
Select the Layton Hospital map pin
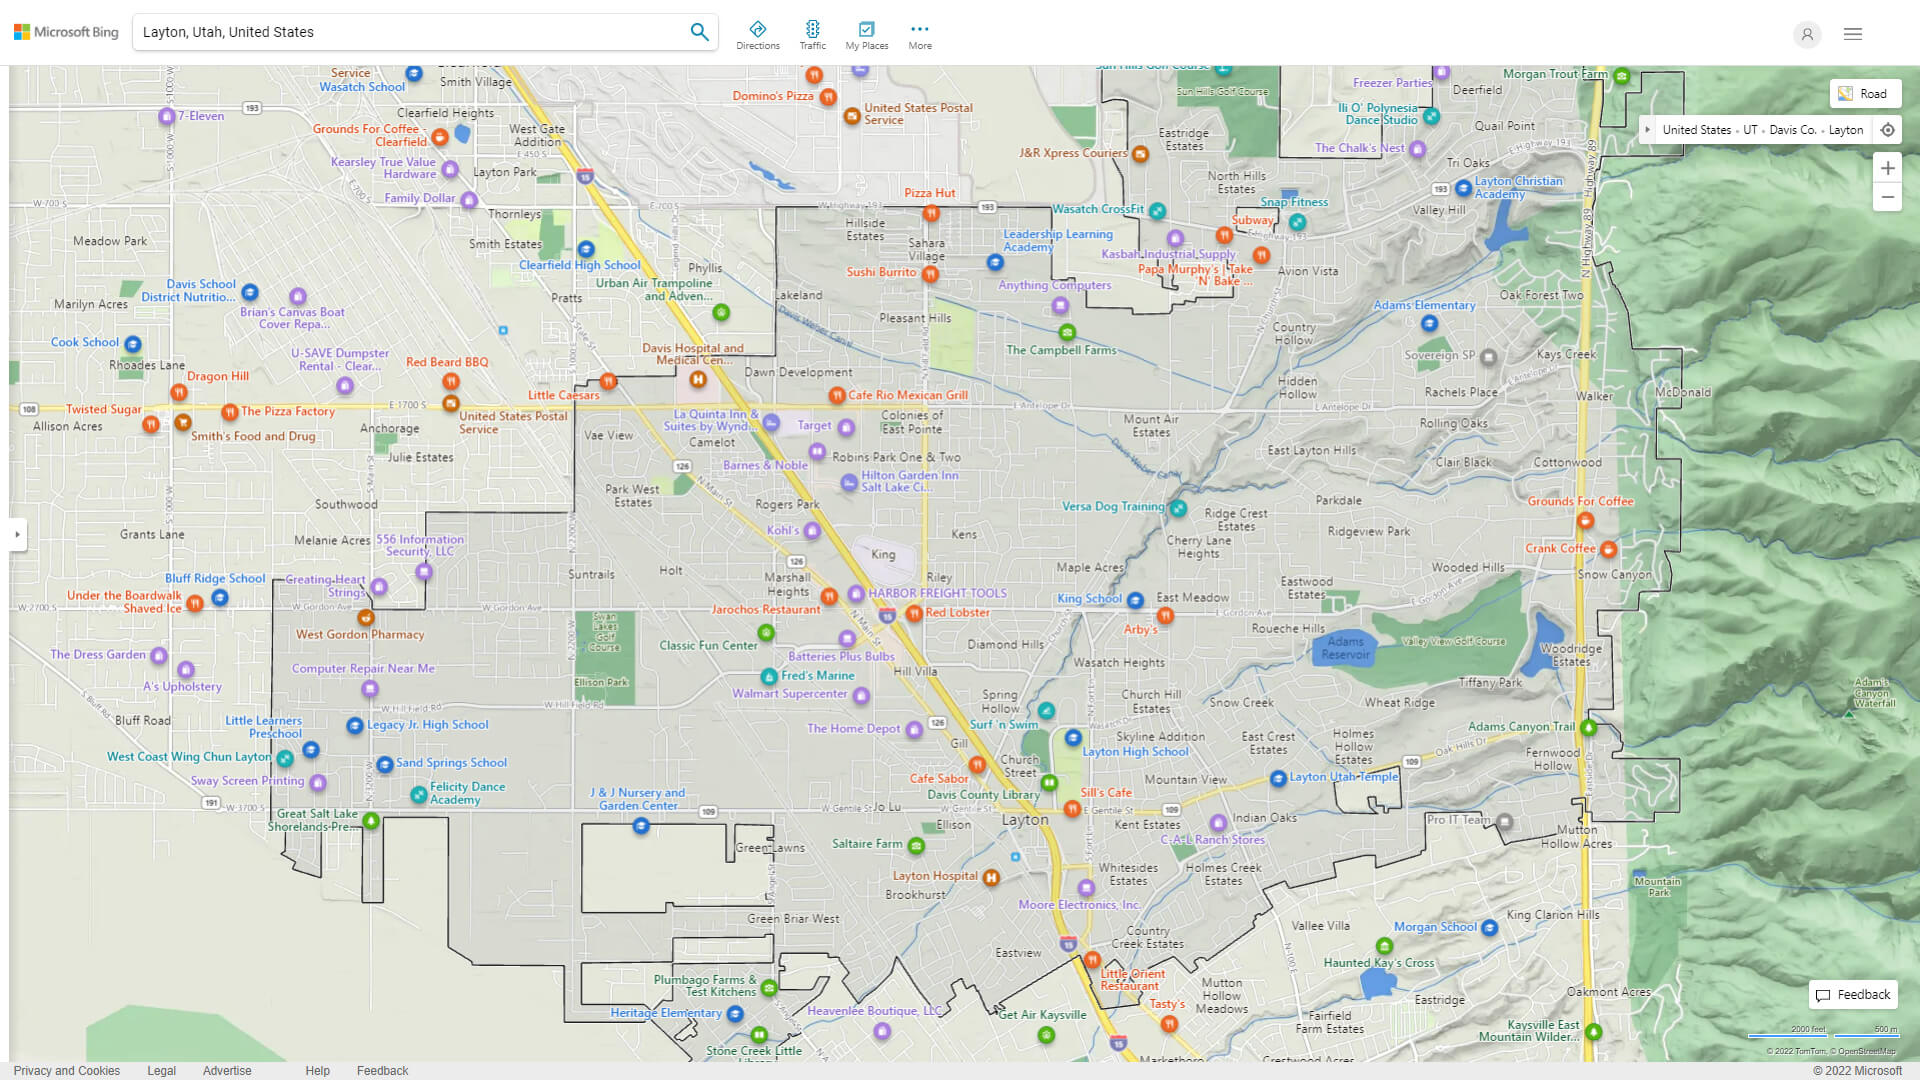click(991, 877)
